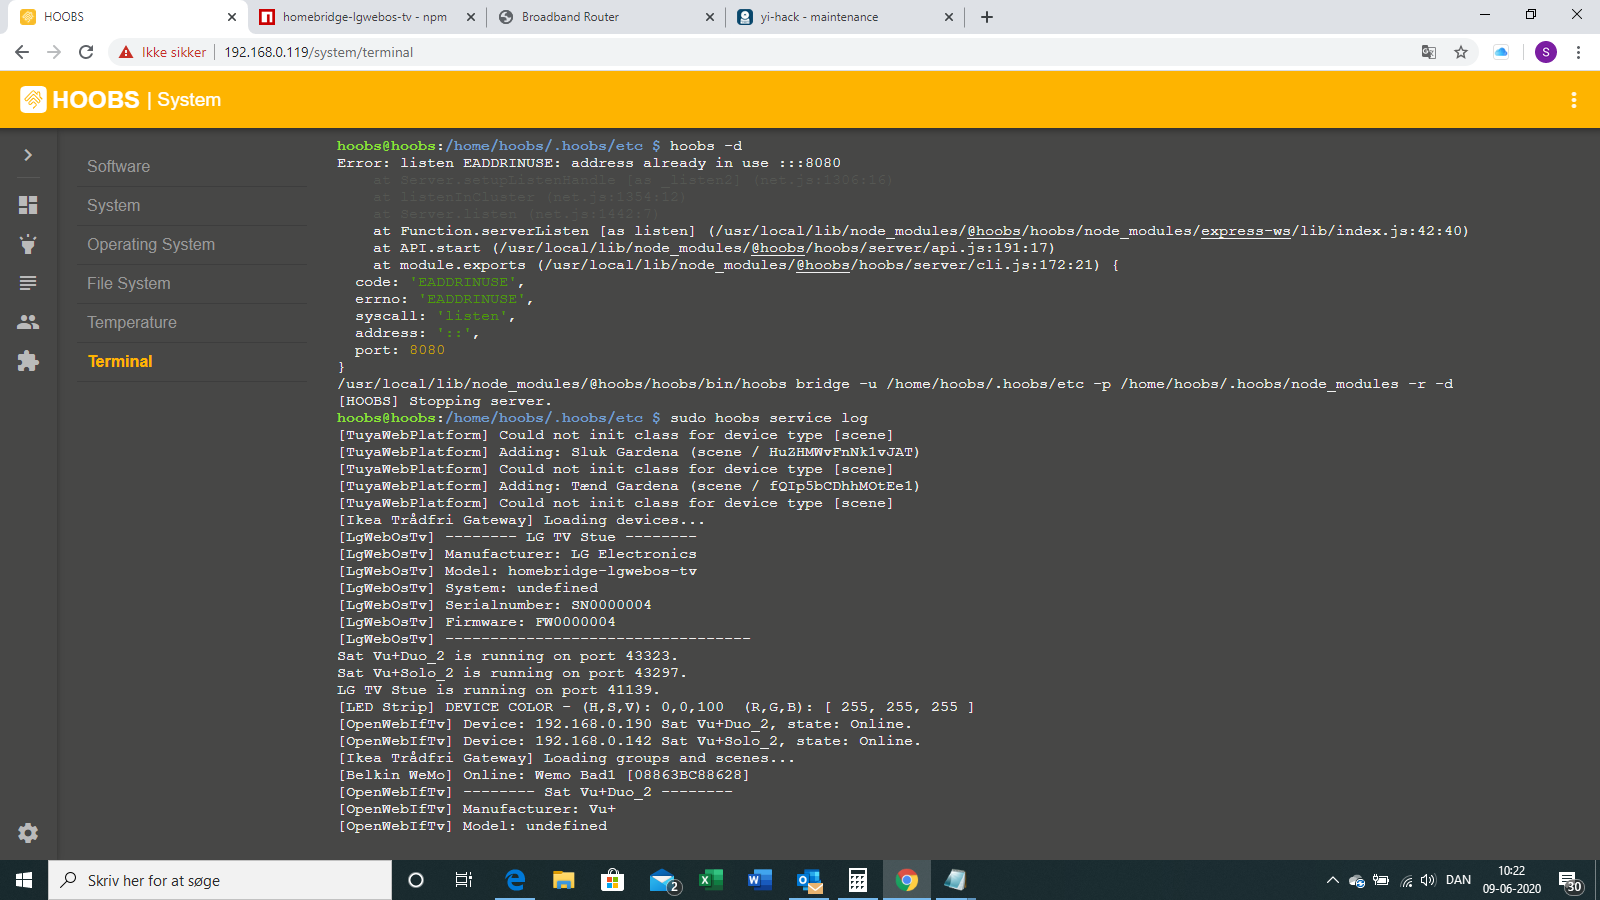Viewport: 1600px width, 900px height.
Task: Click the express-ws link in terminal
Action: point(1245,231)
